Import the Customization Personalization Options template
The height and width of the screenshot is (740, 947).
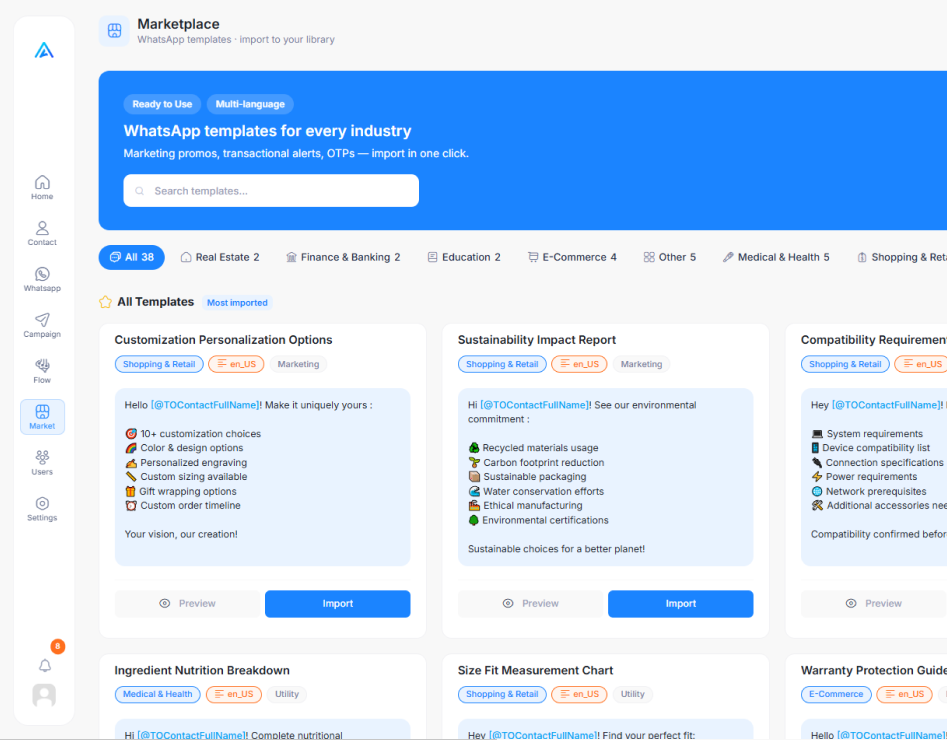coord(338,603)
